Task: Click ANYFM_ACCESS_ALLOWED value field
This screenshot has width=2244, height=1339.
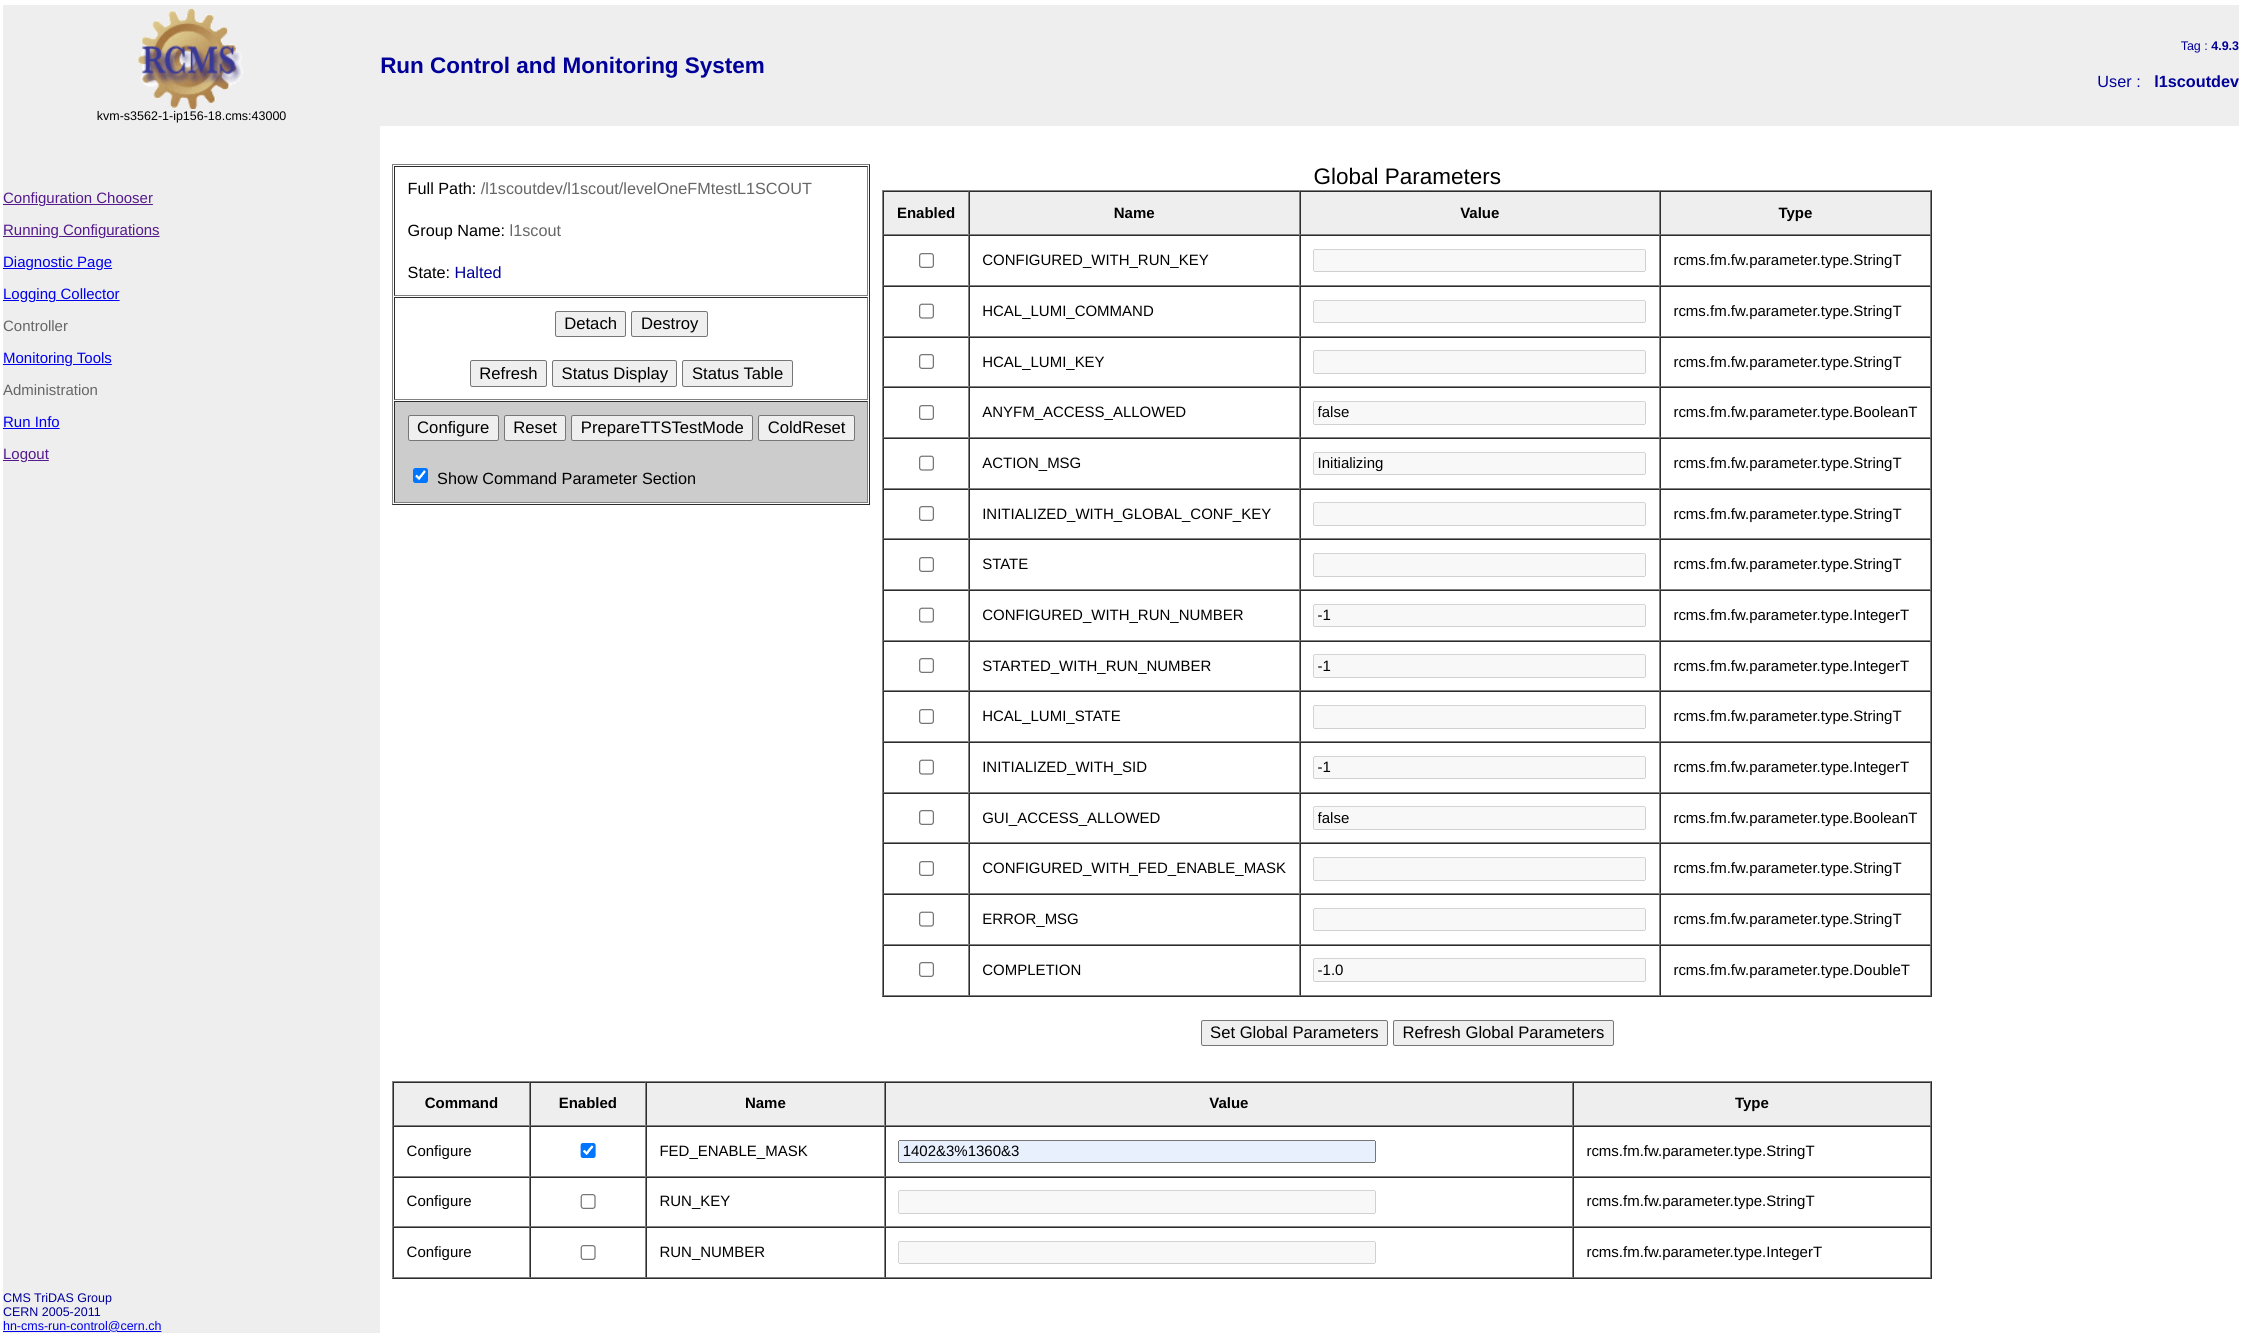Action: click(x=1479, y=413)
